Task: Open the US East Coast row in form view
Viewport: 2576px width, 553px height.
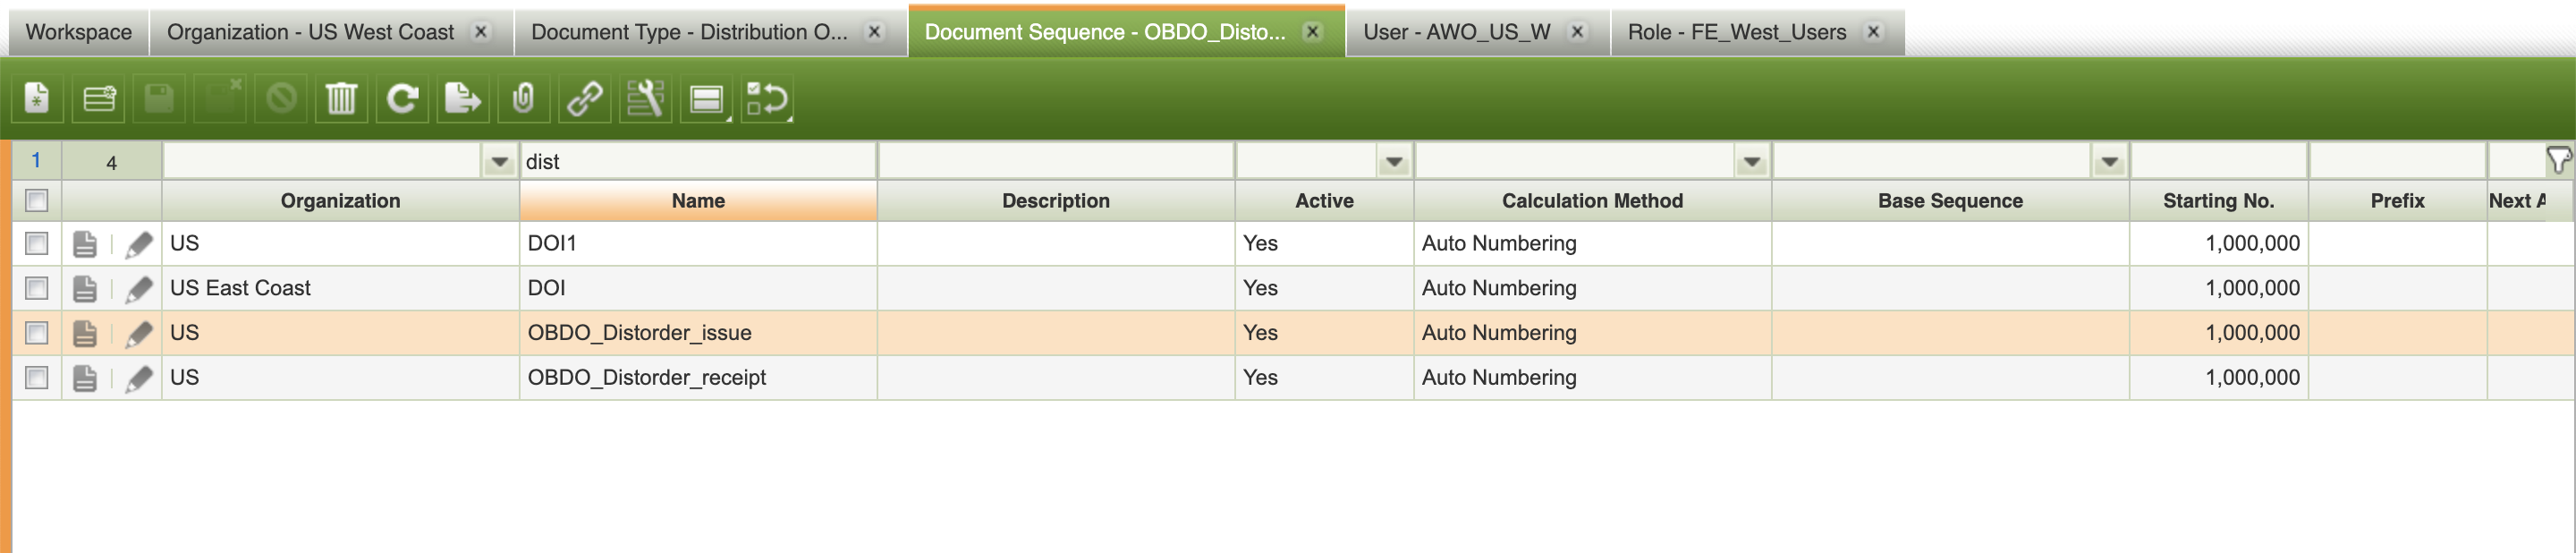Action: tap(85, 289)
